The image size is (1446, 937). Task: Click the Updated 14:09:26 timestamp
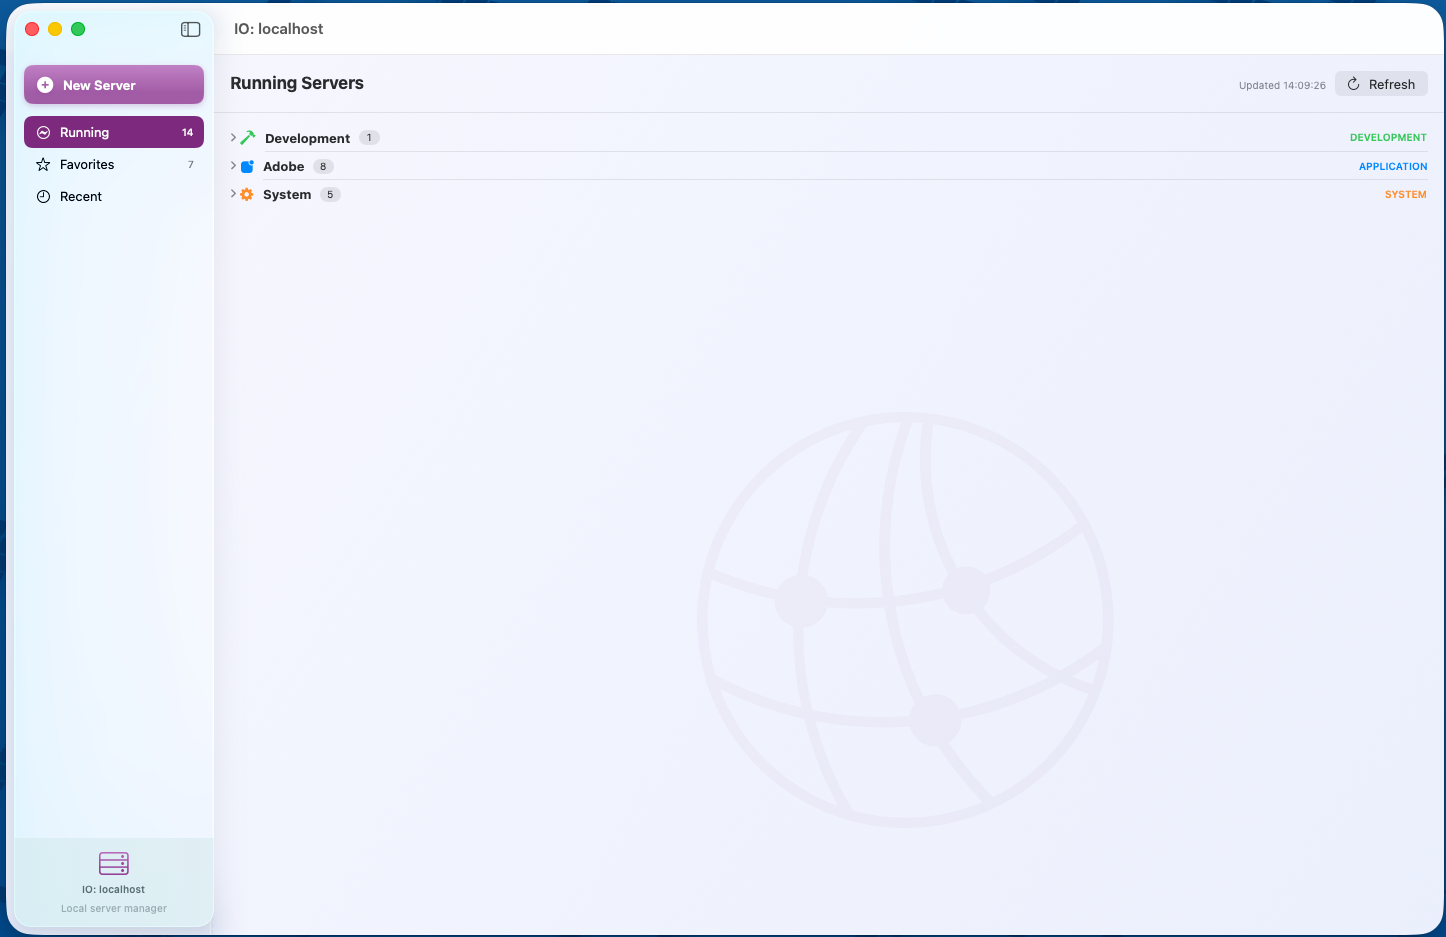(1282, 85)
